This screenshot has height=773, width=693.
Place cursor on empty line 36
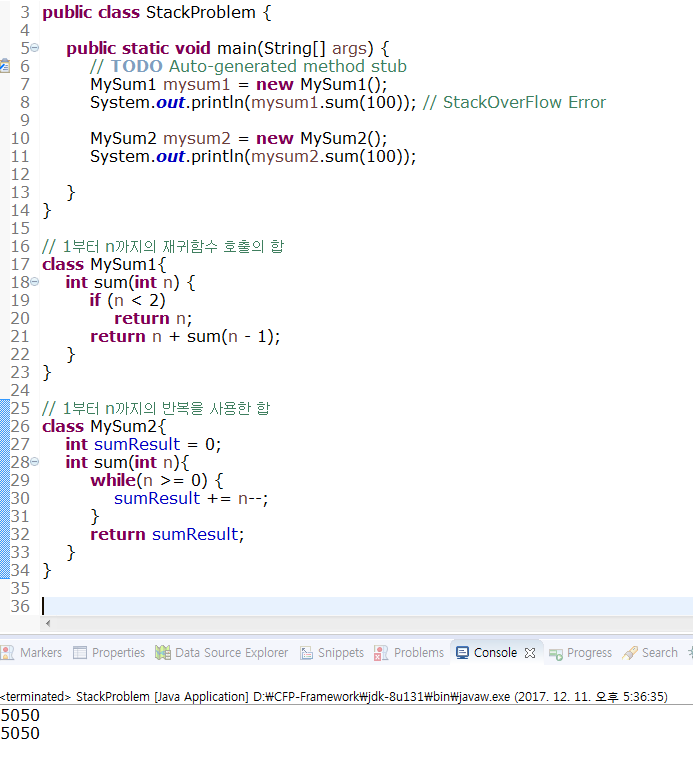(x=367, y=606)
